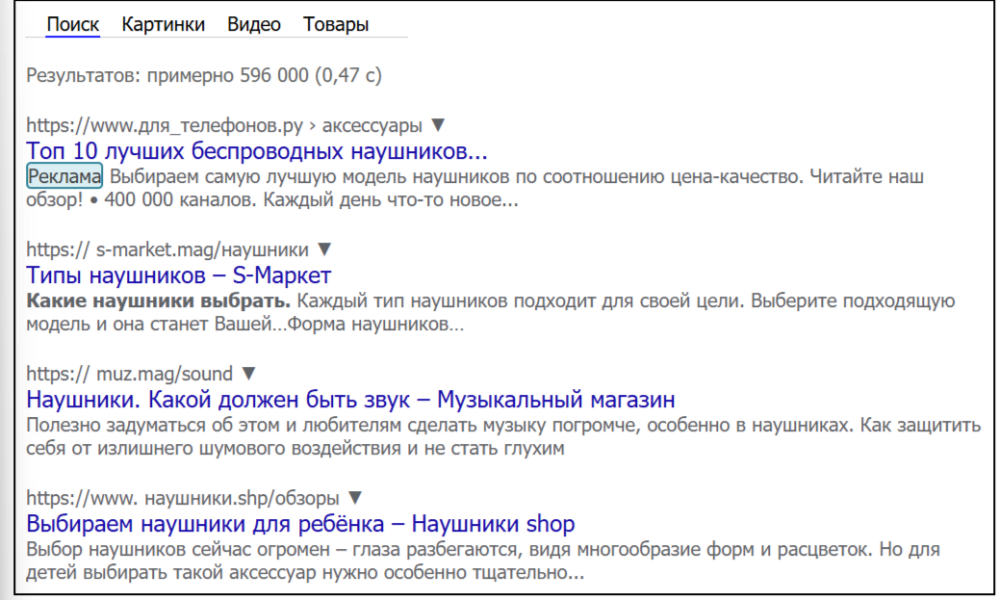Screen dimensions: 1000x600
Task: Go to the Товары tab
Action: 336,25
